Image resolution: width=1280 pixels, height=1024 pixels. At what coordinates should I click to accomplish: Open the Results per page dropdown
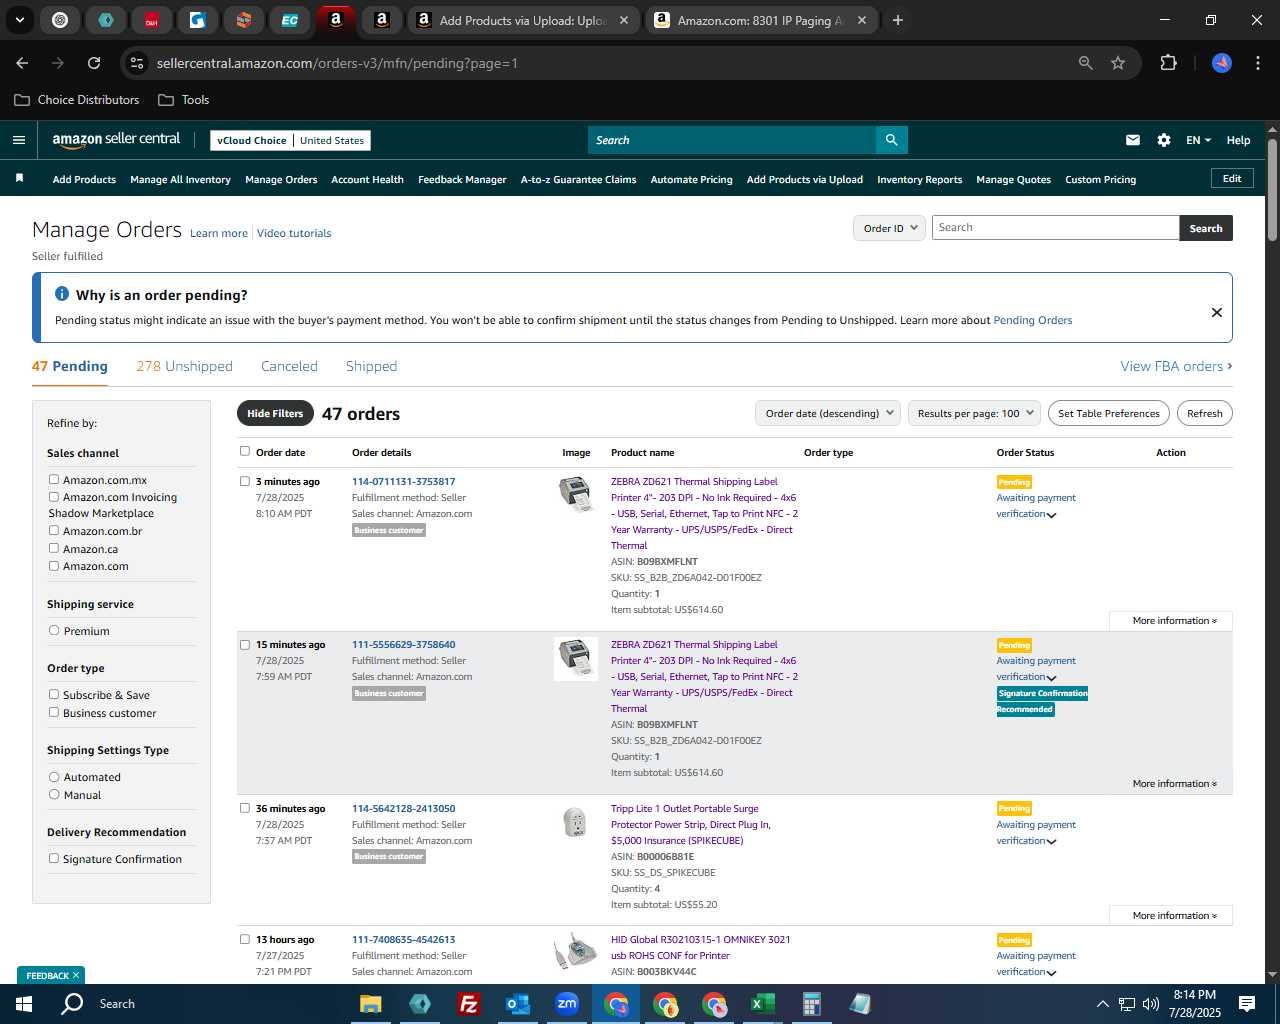point(975,413)
